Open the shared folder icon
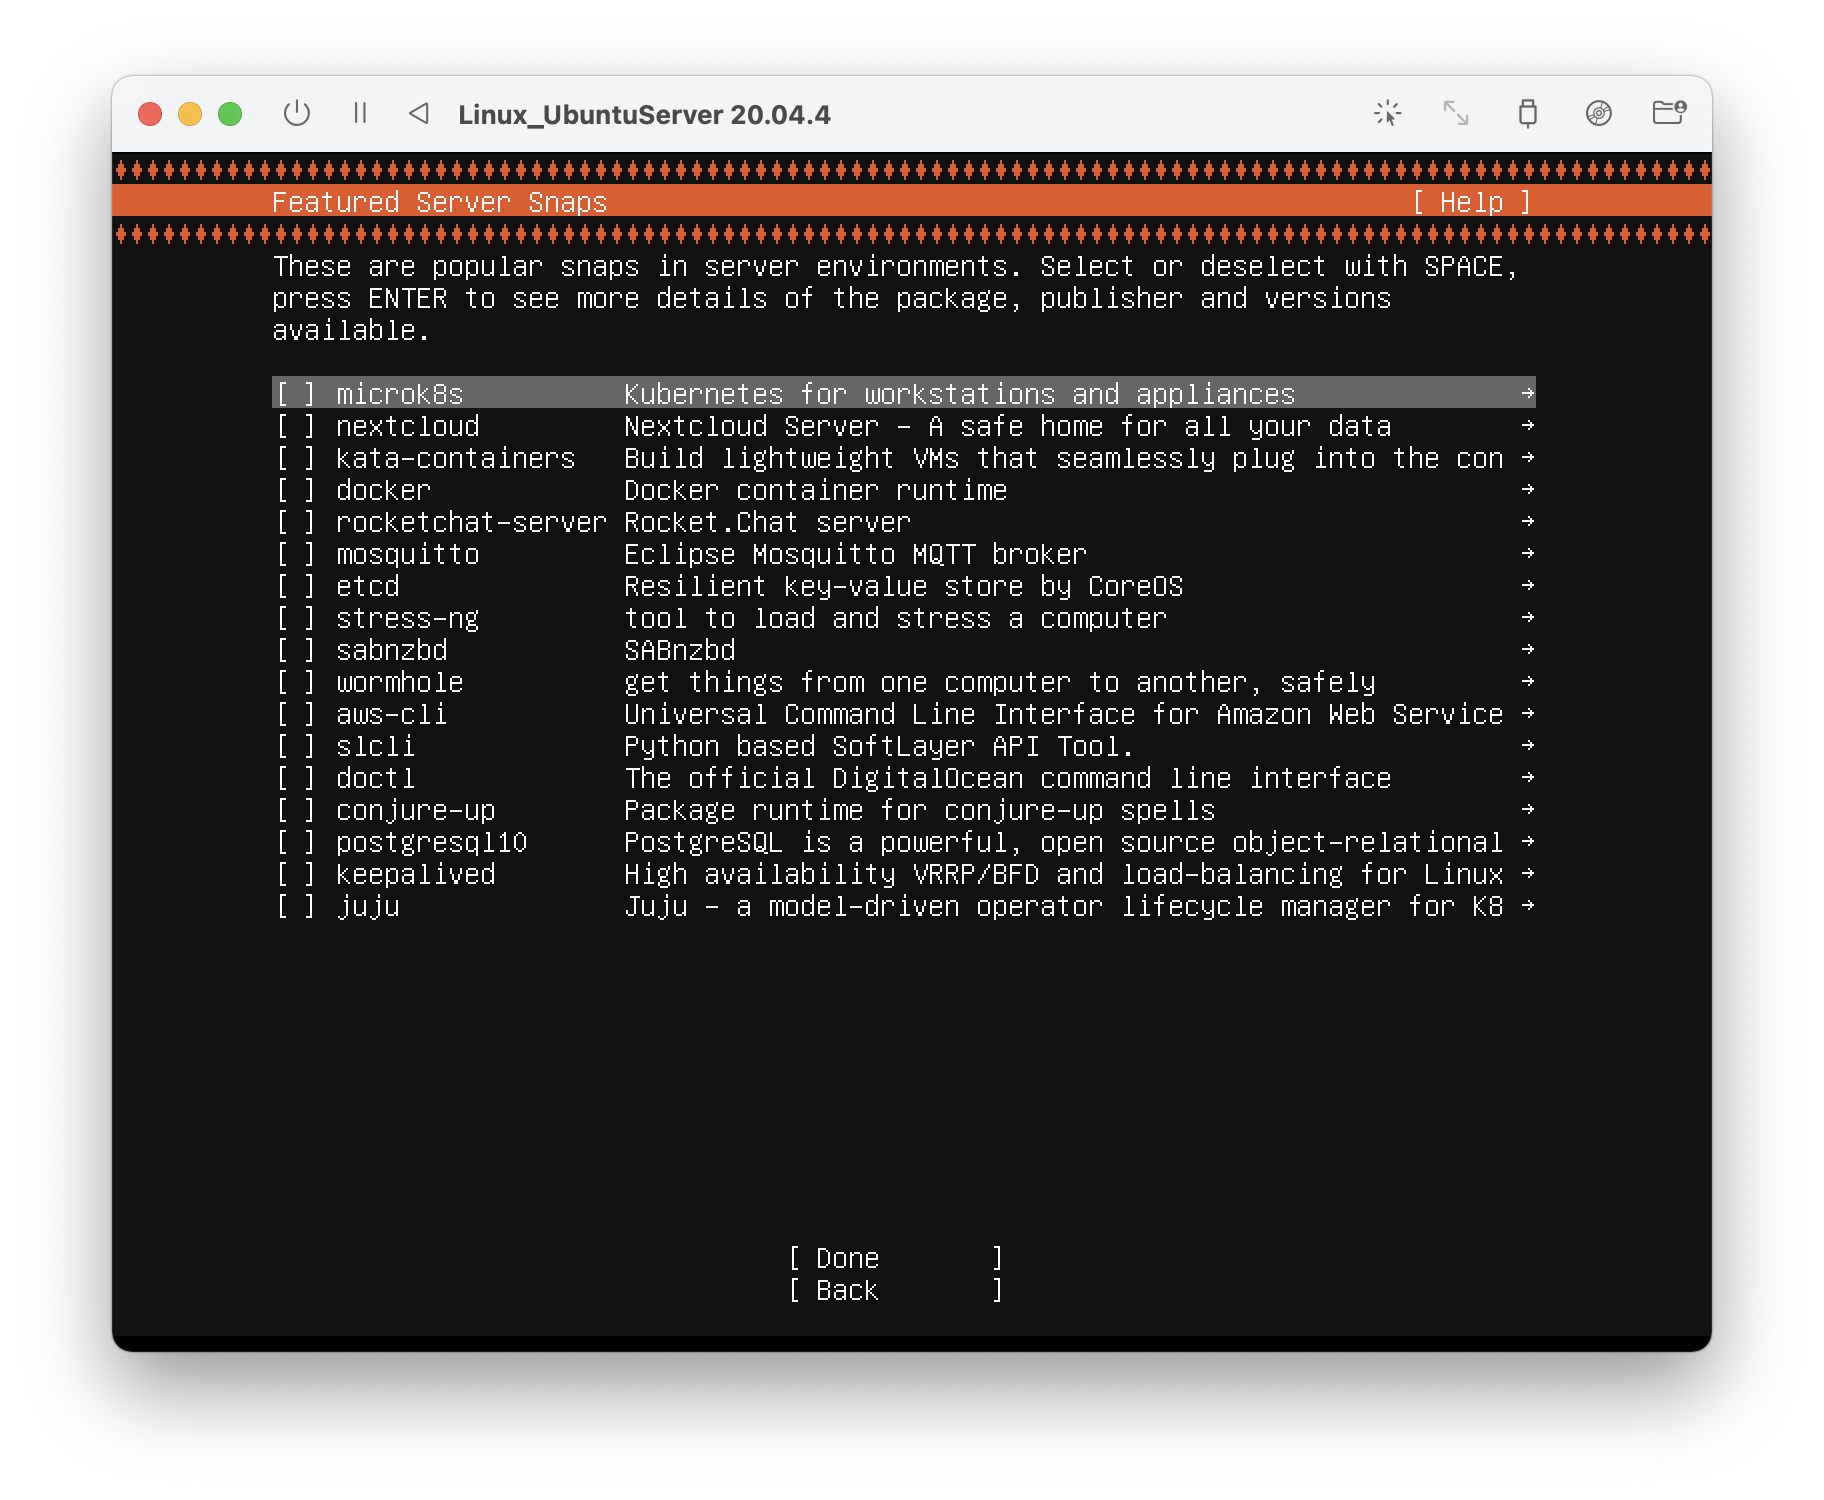This screenshot has height=1500, width=1824. click(x=1669, y=112)
